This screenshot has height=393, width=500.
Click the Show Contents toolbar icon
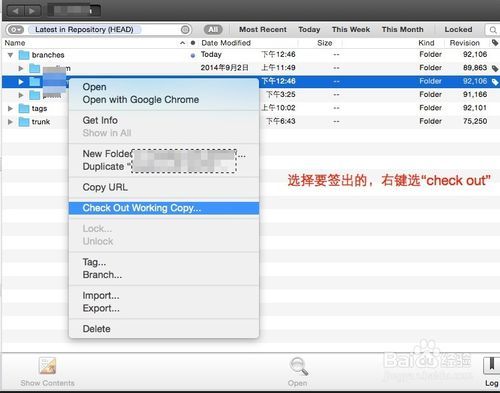tap(47, 366)
